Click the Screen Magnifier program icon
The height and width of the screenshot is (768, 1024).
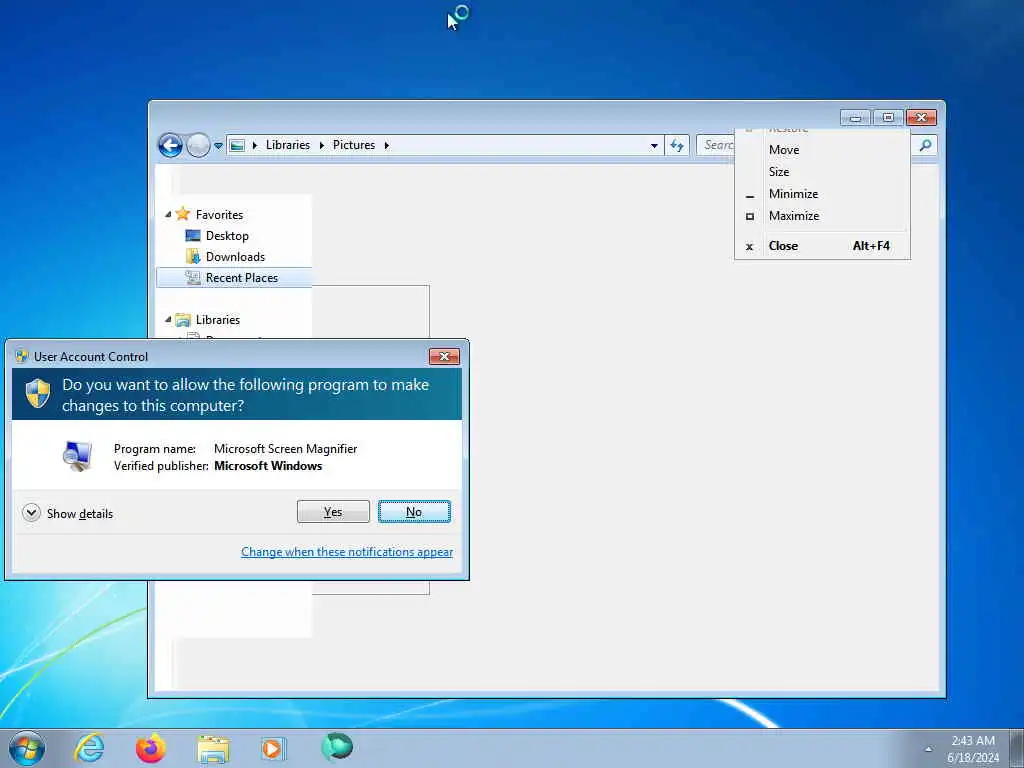click(77, 456)
